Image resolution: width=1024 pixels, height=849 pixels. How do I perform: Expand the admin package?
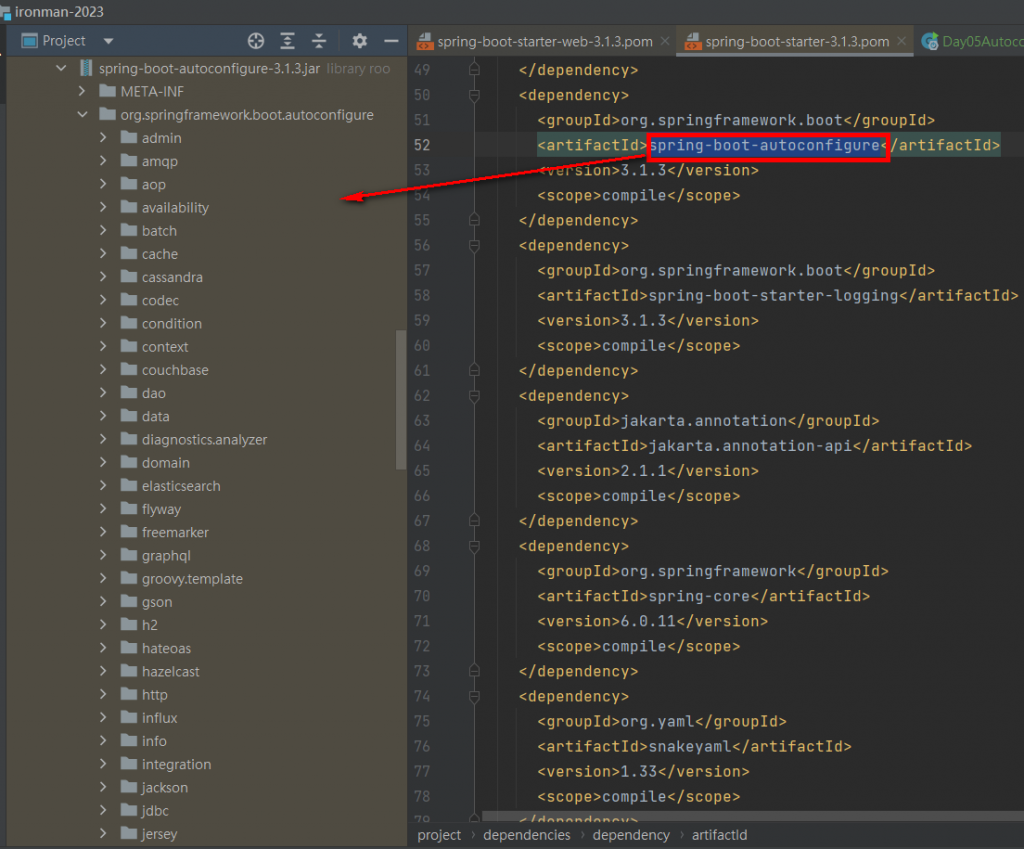103,138
